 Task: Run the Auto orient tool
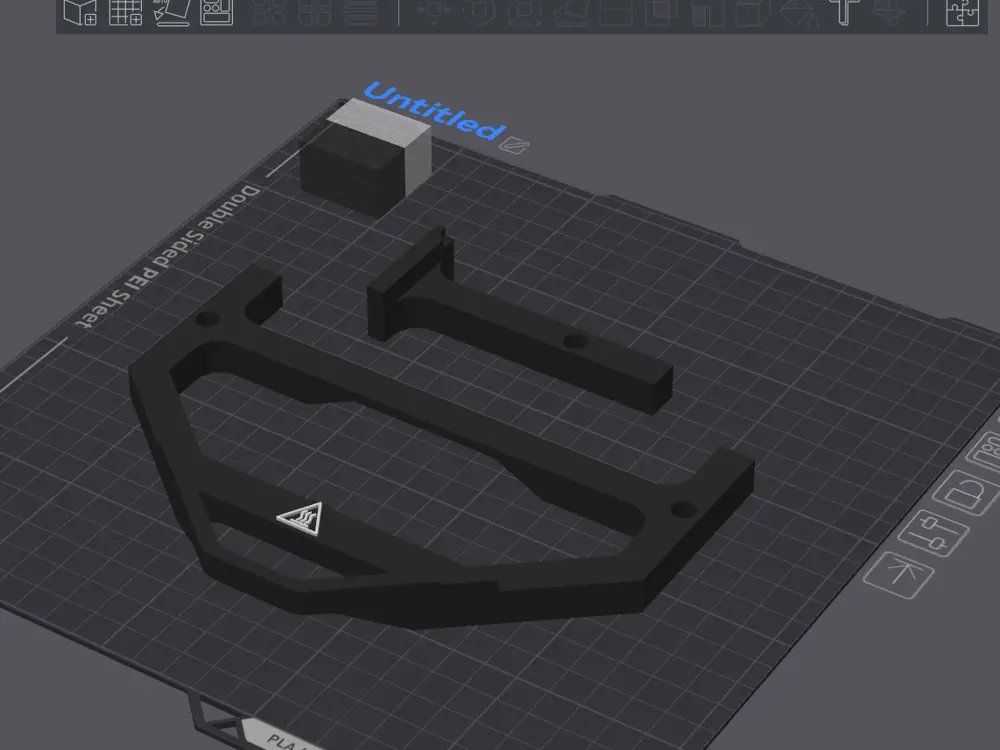pos(172,12)
